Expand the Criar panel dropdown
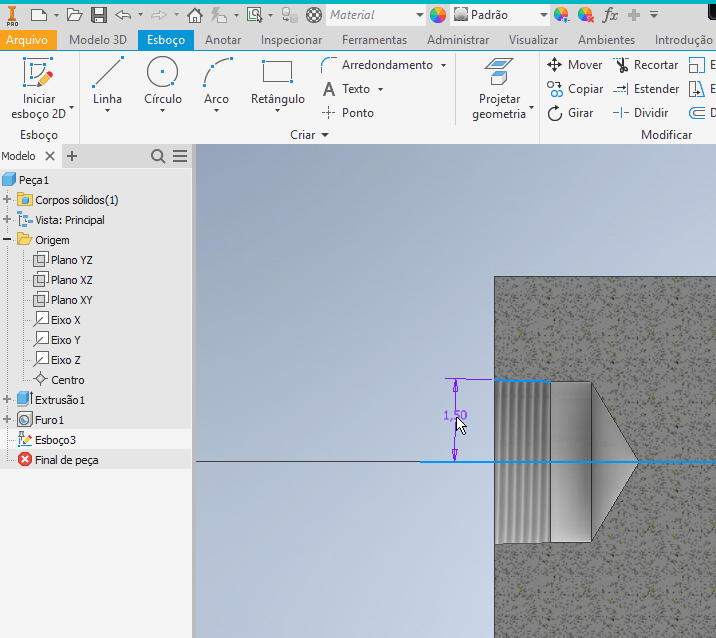 (x=310, y=135)
